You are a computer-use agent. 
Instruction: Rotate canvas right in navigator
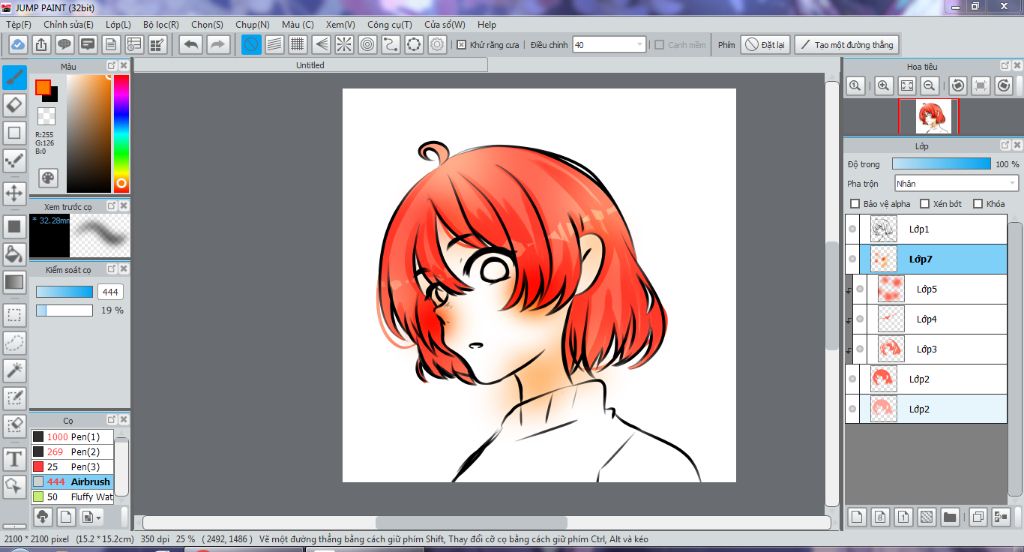coord(1004,86)
